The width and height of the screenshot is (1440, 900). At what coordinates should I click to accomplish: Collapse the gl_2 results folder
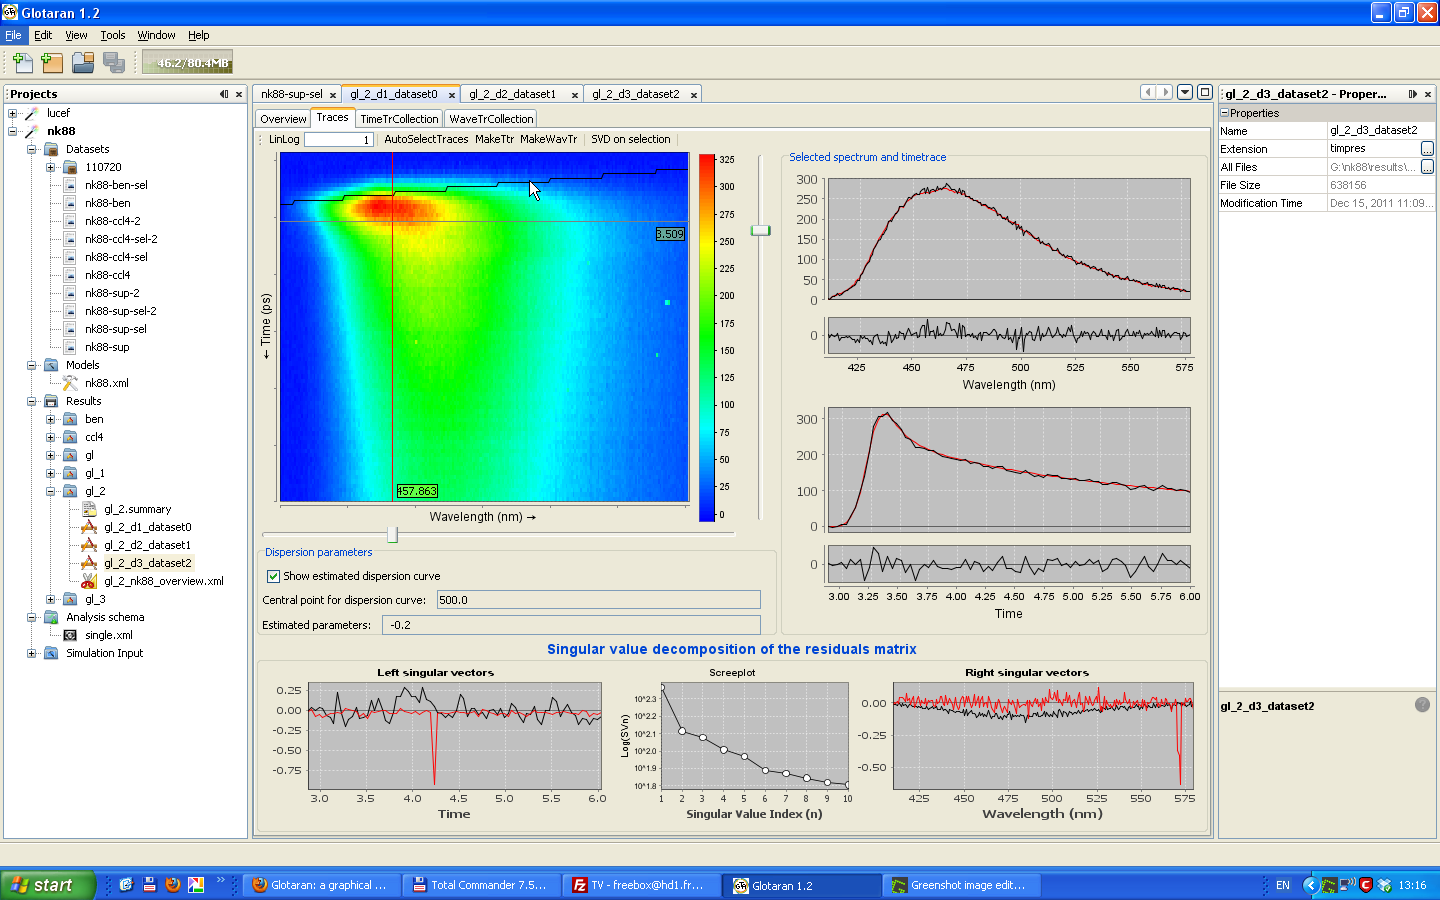click(51, 491)
